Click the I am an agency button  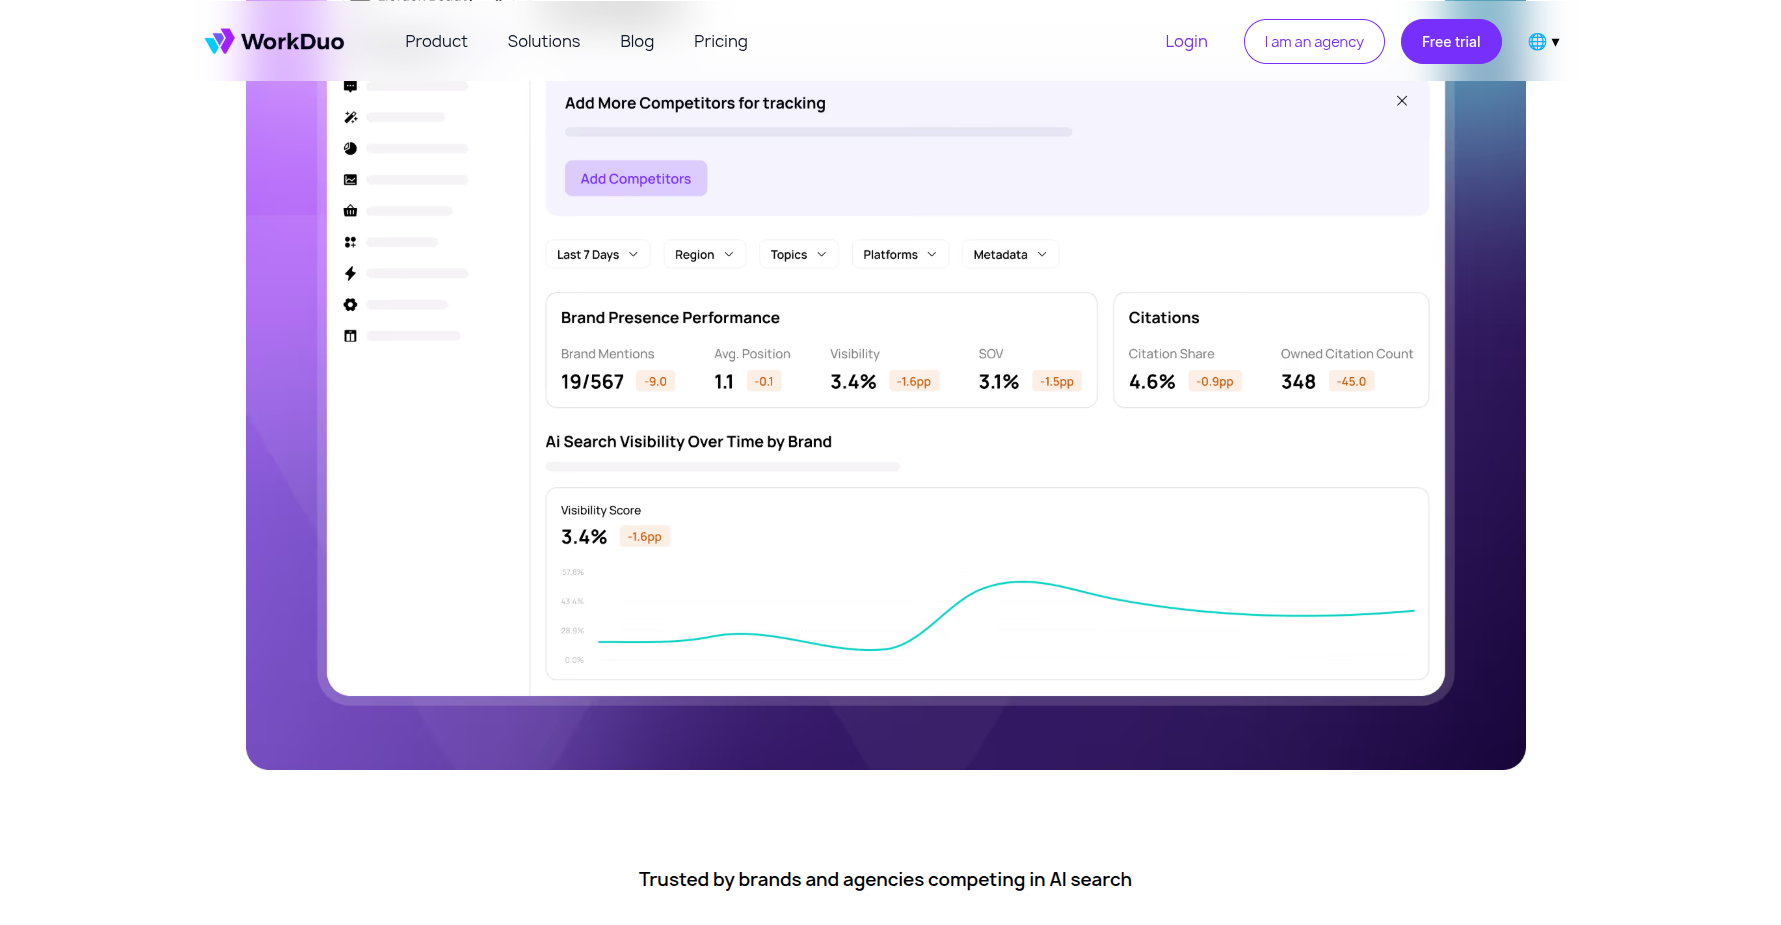tap(1314, 41)
